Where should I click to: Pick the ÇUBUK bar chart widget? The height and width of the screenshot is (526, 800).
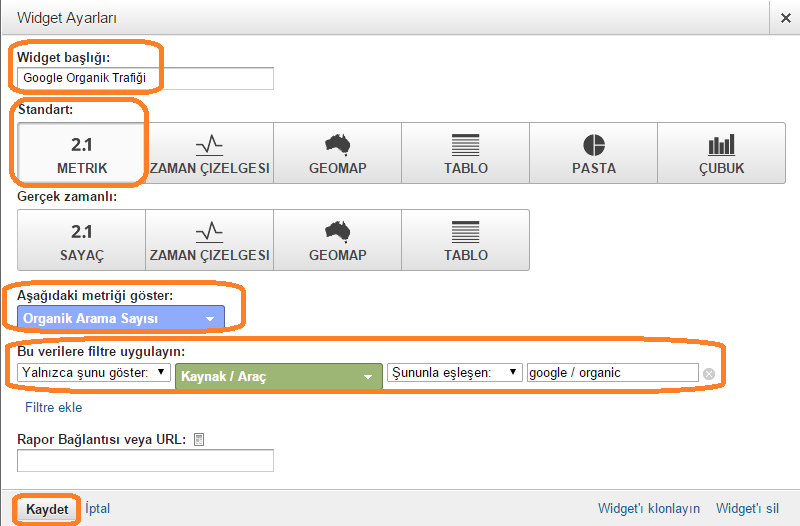click(x=721, y=153)
